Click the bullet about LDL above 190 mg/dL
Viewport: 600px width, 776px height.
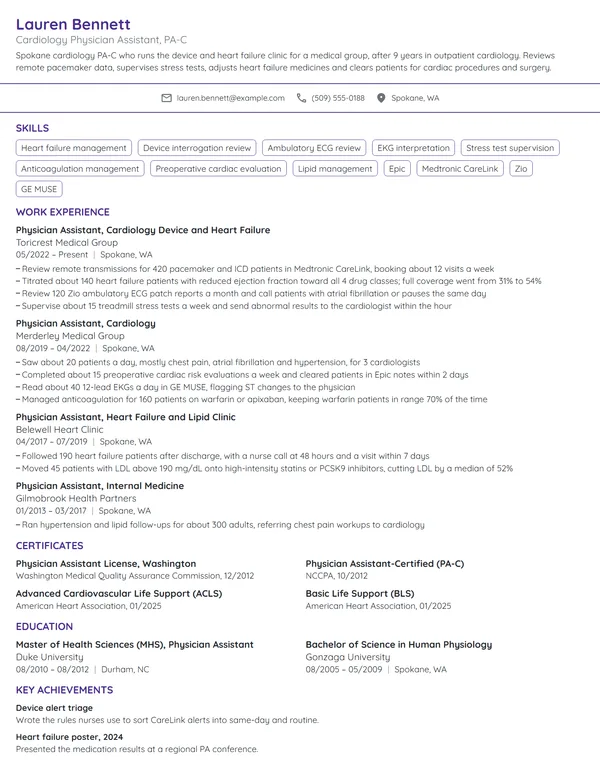tap(264, 468)
